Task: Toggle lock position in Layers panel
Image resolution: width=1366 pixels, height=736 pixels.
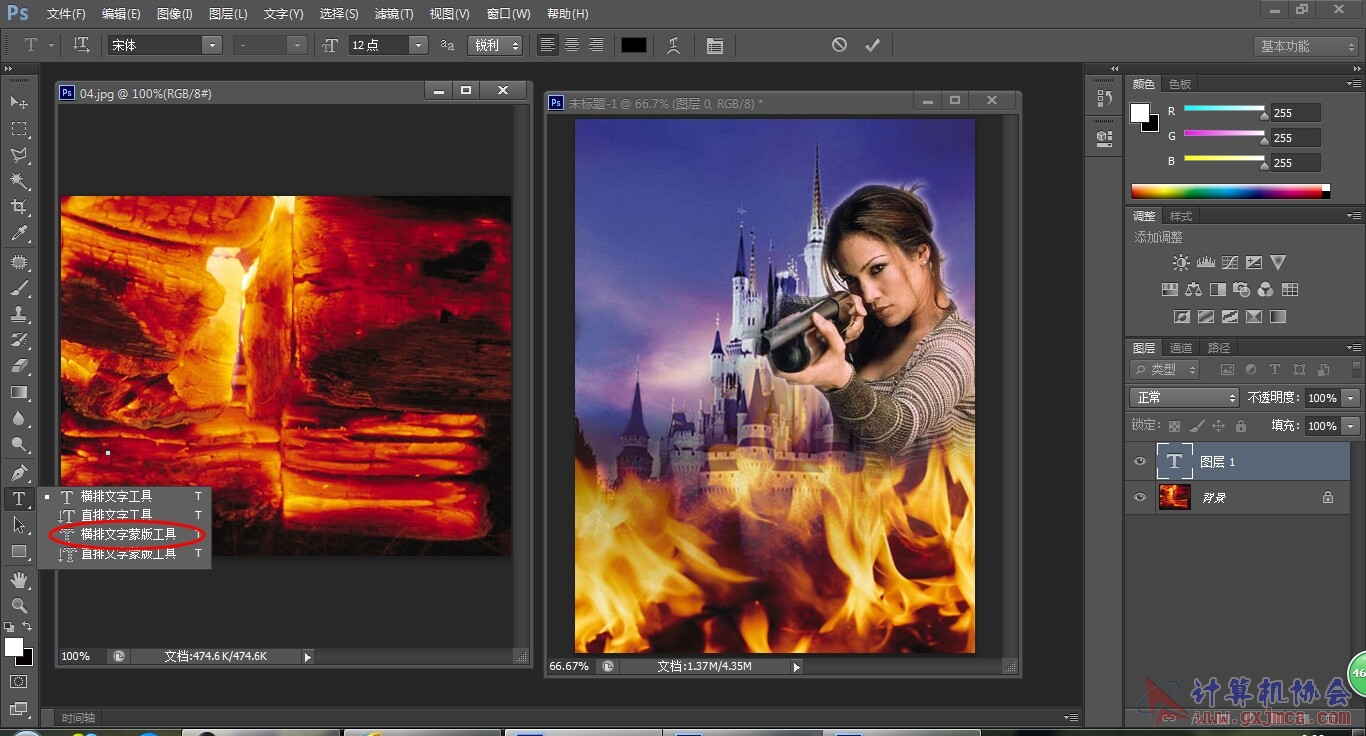Action: point(1218,426)
